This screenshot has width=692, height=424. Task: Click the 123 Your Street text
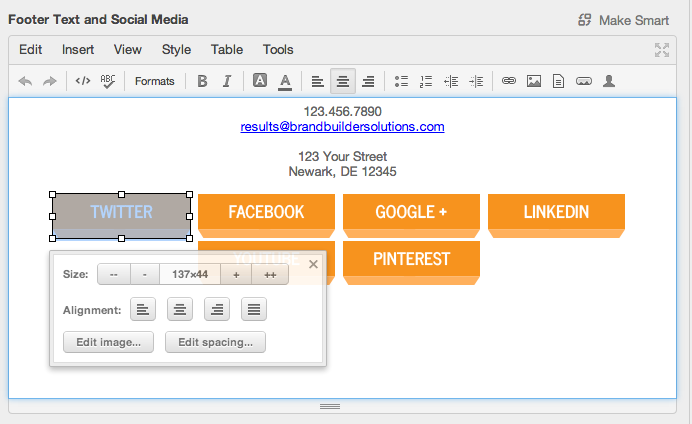click(342, 156)
